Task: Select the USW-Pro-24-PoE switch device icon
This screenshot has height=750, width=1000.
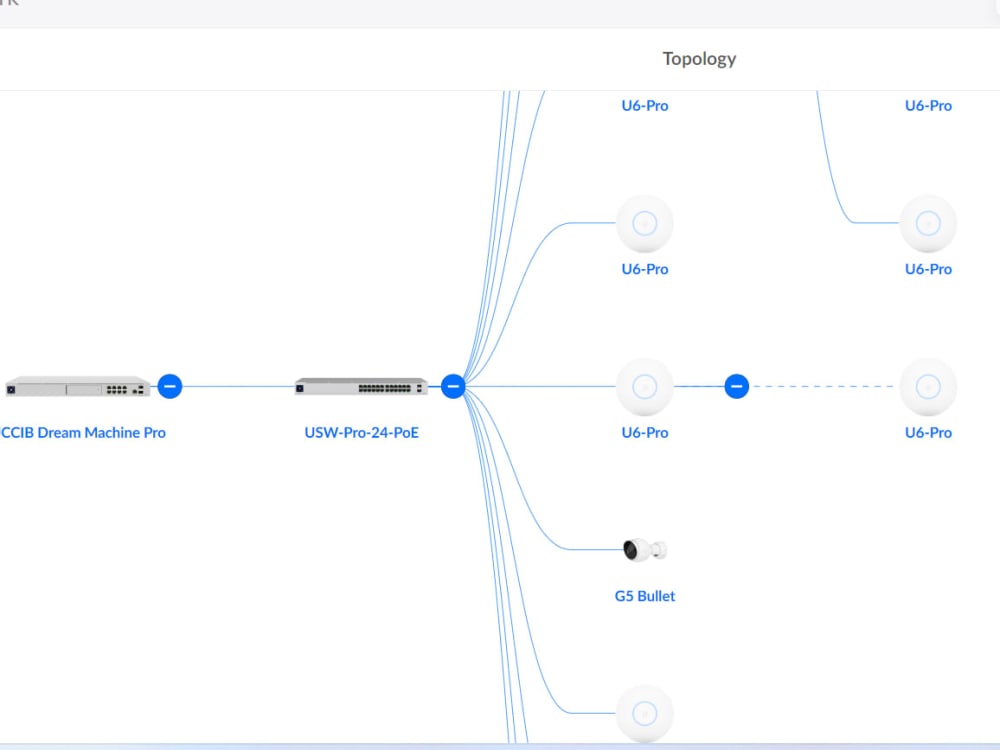Action: (x=362, y=385)
